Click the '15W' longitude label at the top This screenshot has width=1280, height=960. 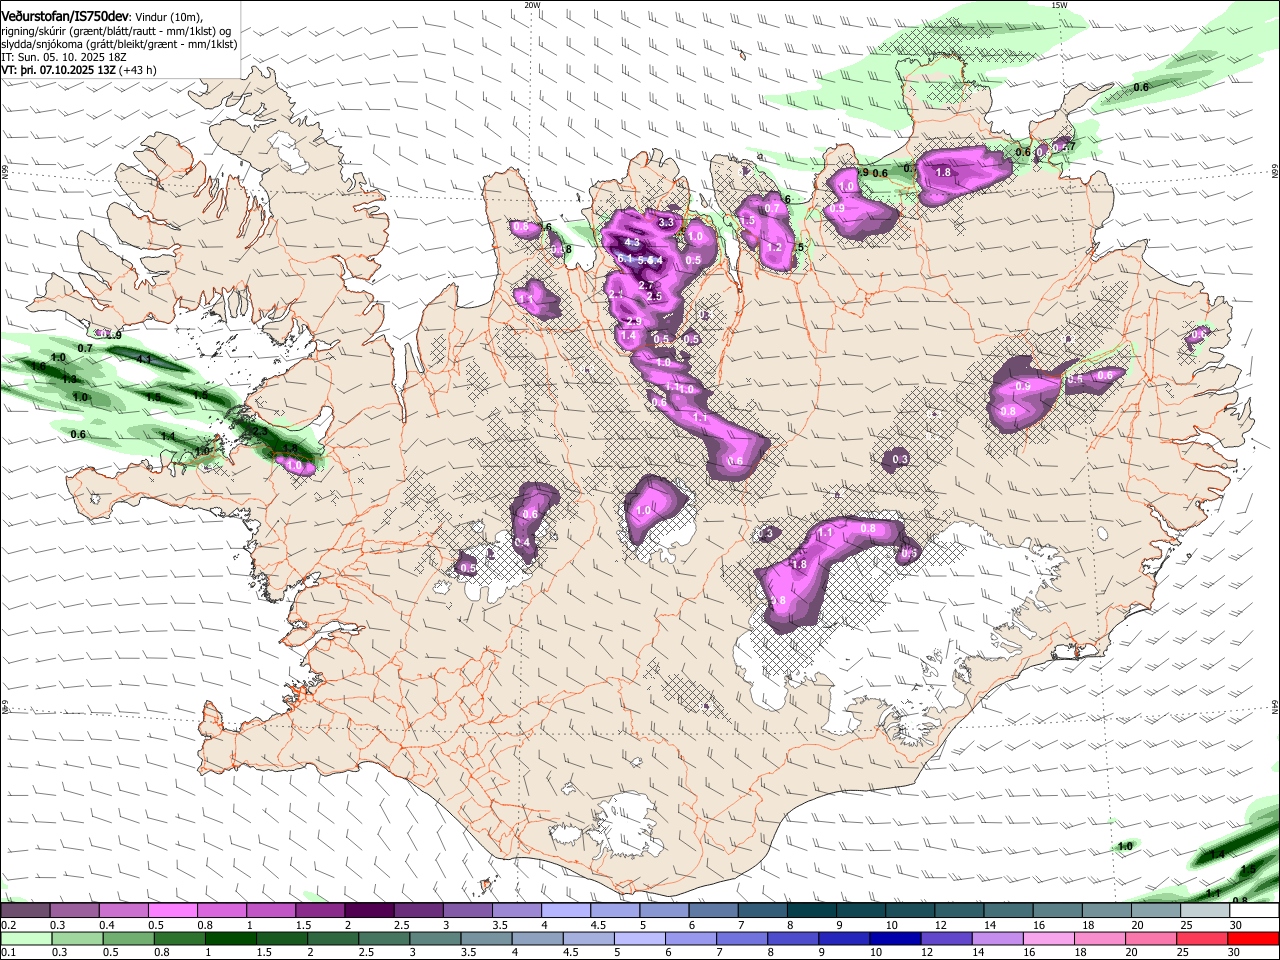(1059, 5)
